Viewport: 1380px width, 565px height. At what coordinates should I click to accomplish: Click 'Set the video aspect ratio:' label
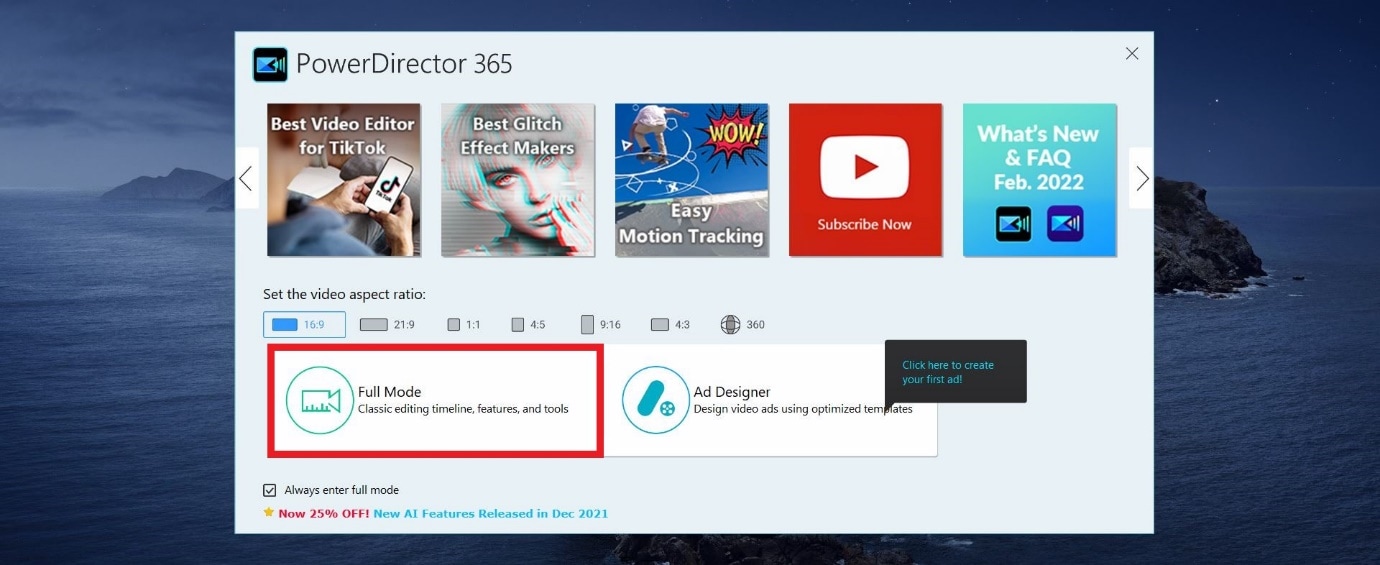point(344,294)
